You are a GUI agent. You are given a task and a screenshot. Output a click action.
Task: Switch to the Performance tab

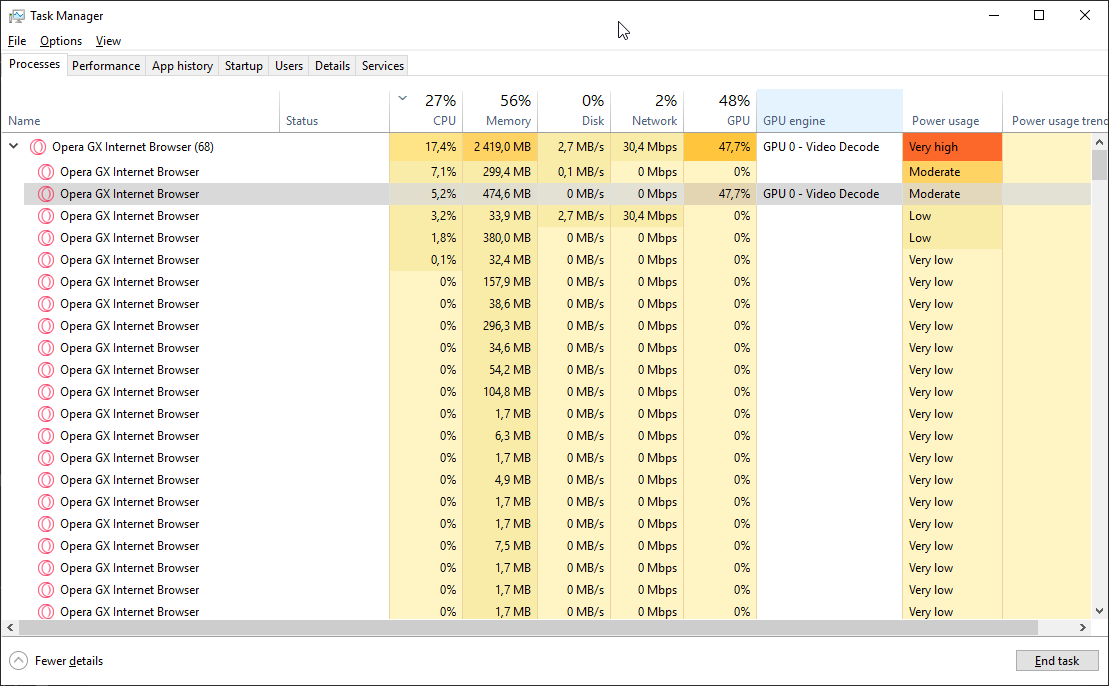click(x=106, y=66)
